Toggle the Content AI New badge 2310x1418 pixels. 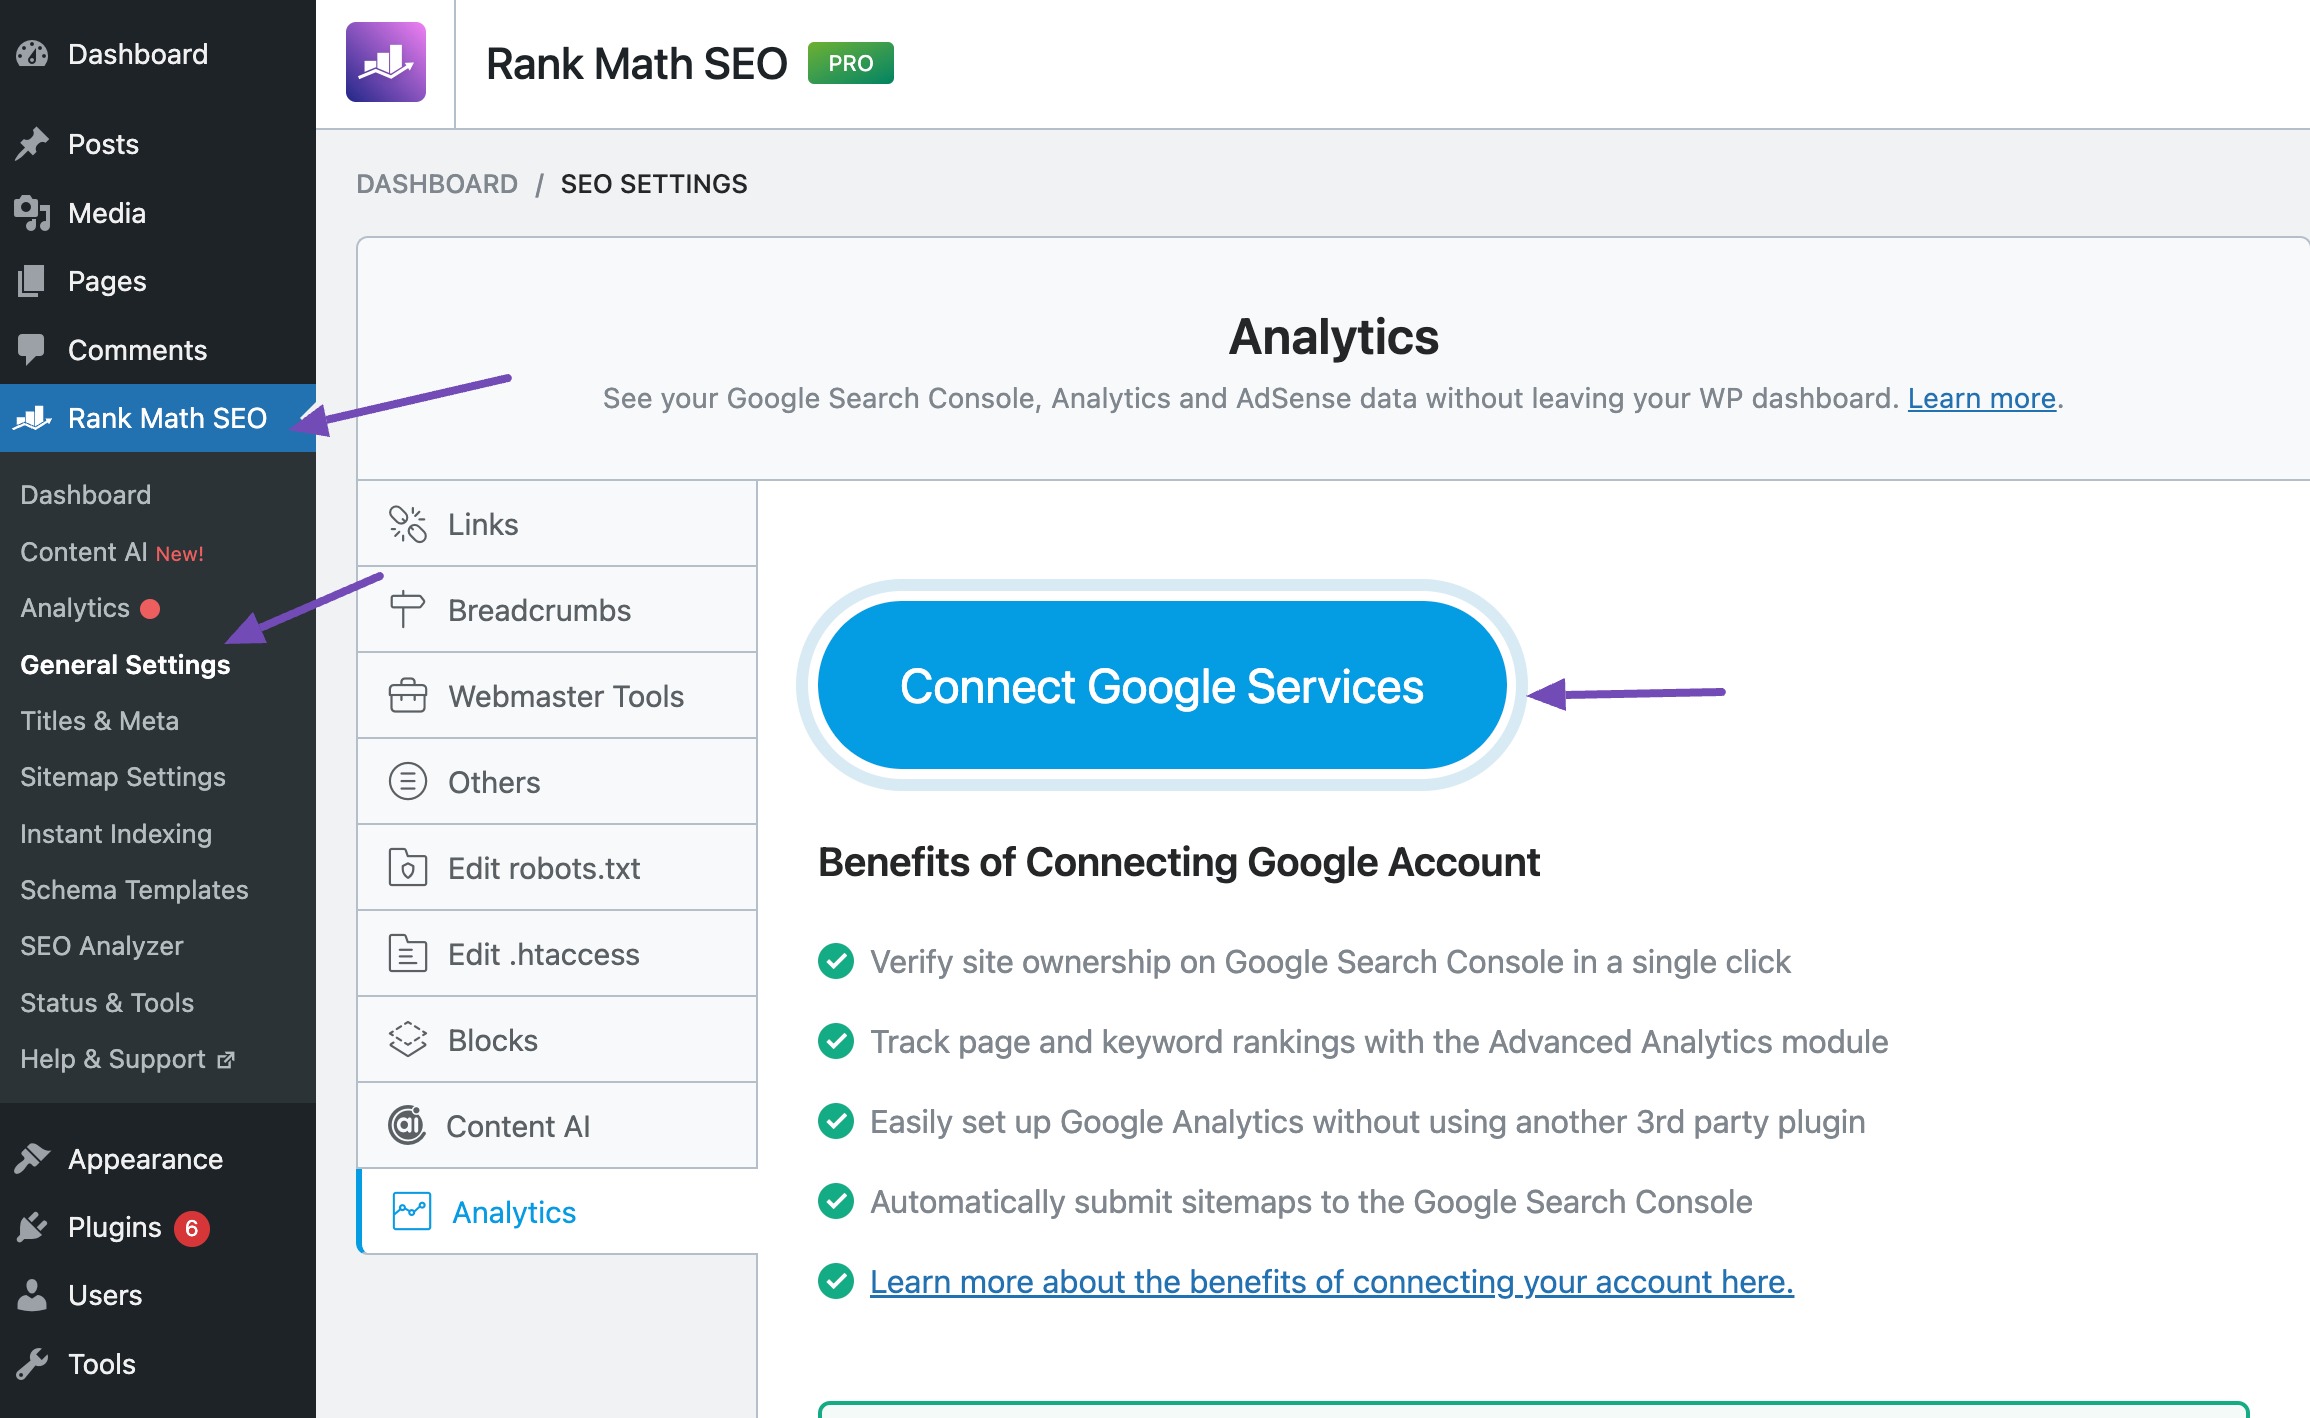183,553
